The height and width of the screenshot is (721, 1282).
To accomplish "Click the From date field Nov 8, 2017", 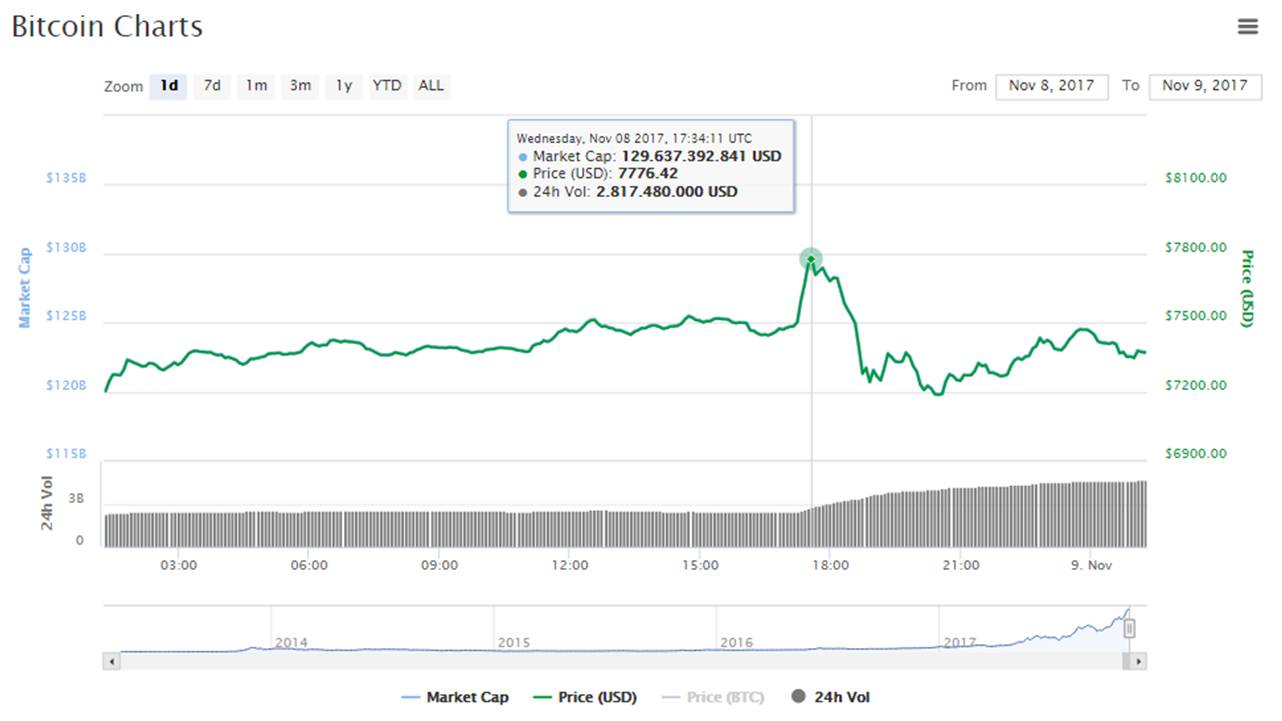I will 1051,86.
